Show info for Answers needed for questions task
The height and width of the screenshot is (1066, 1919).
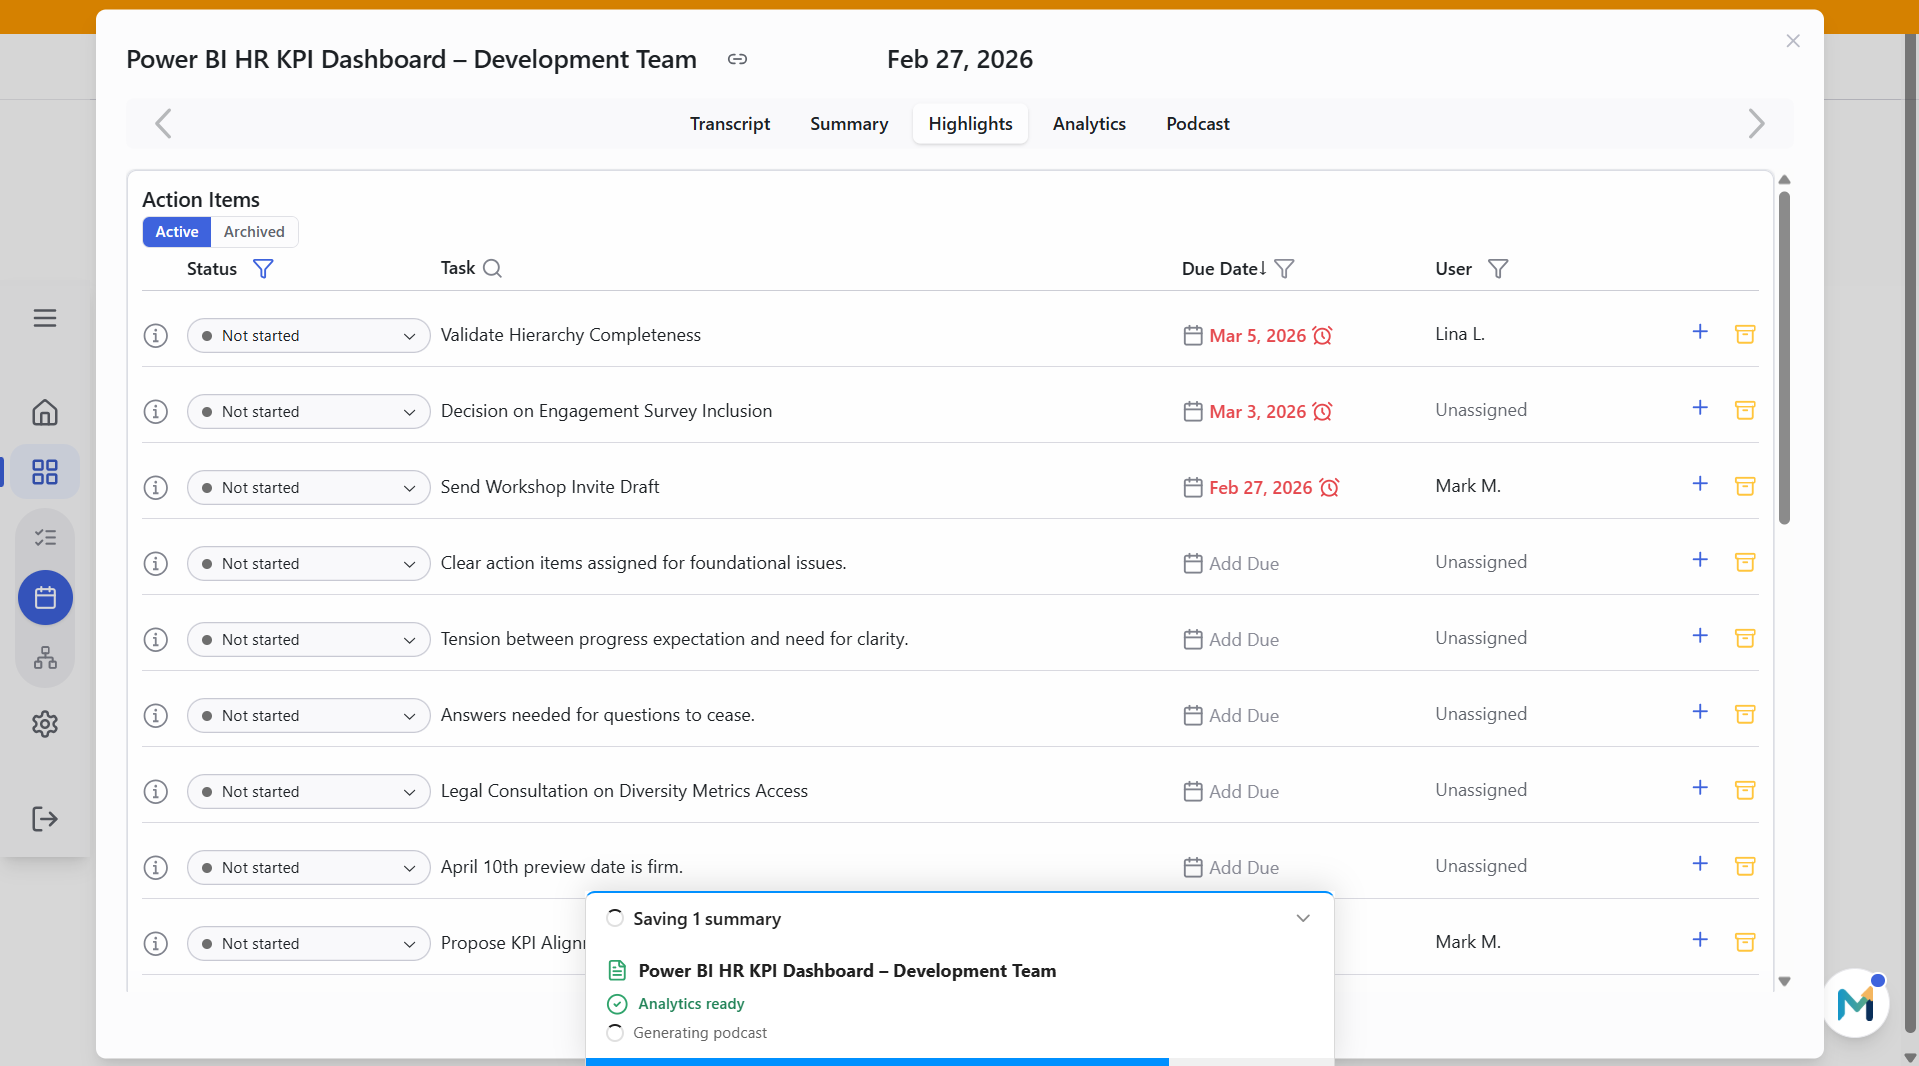(156, 715)
